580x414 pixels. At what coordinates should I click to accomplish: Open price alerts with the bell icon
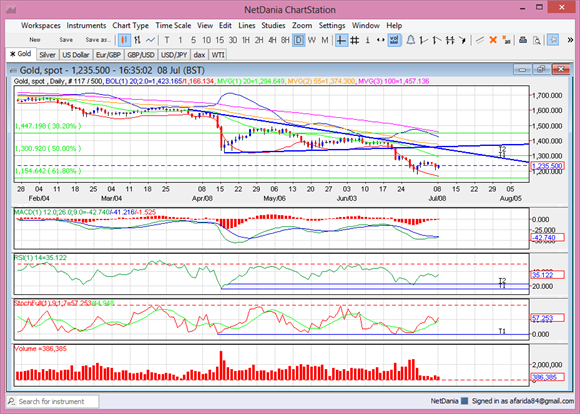(410, 40)
